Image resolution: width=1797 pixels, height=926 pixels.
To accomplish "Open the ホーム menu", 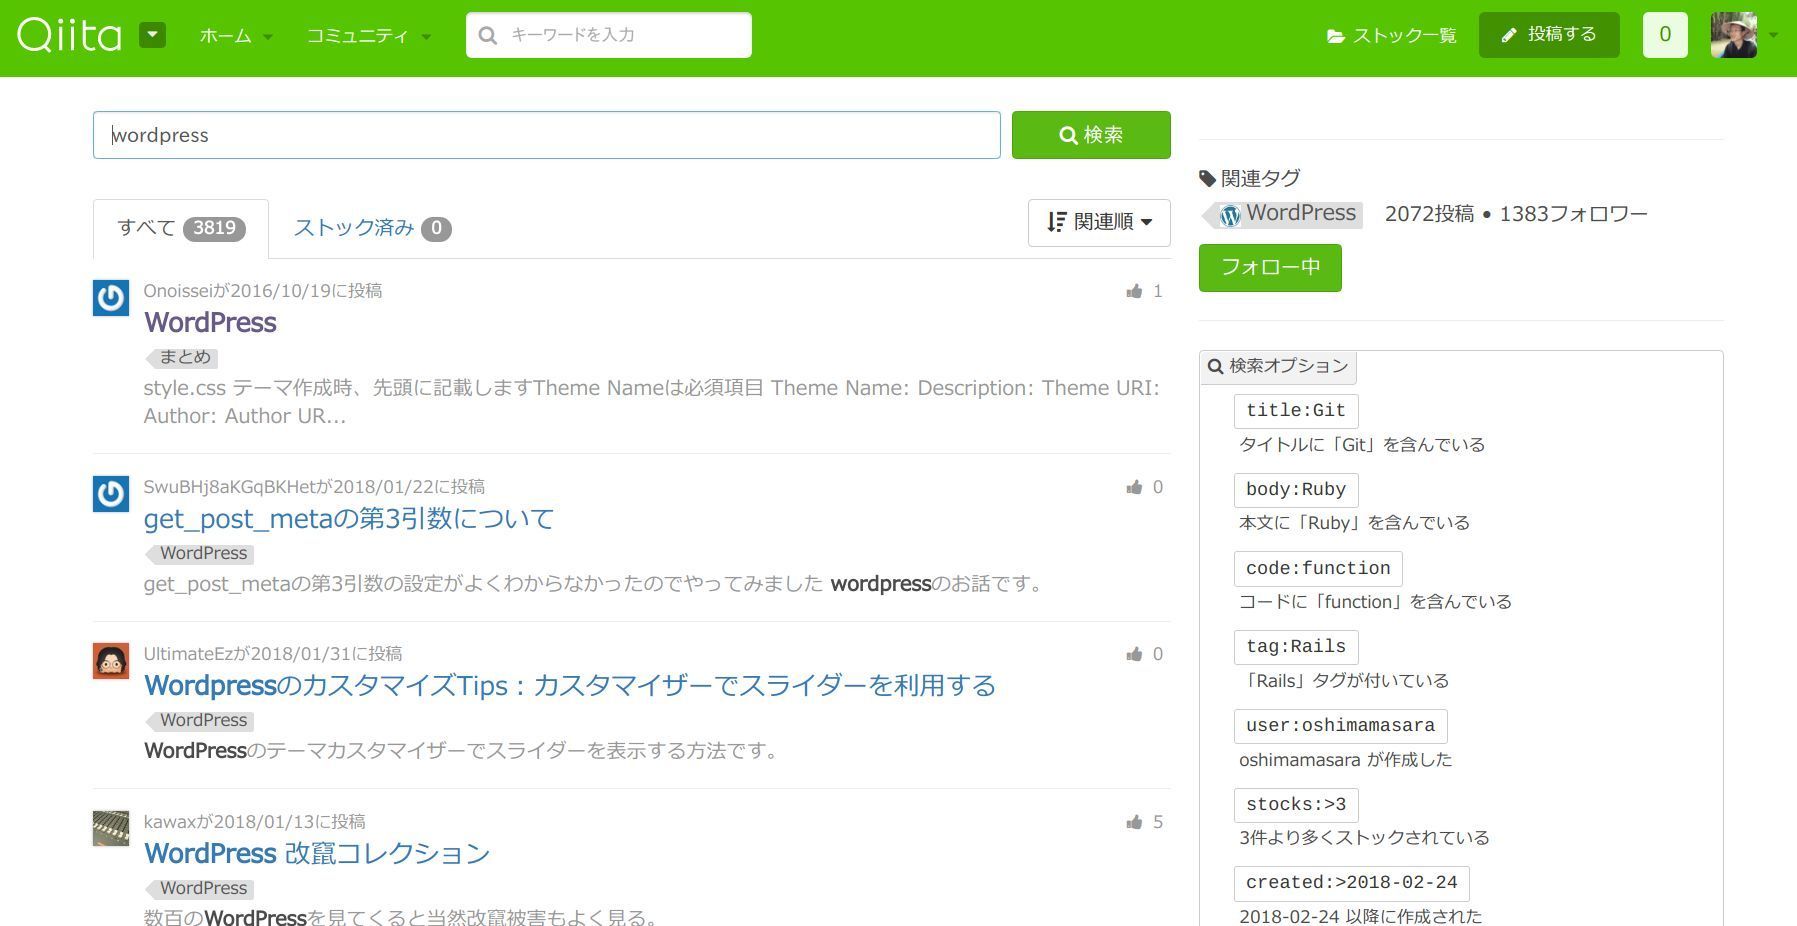I will point(236,36).
